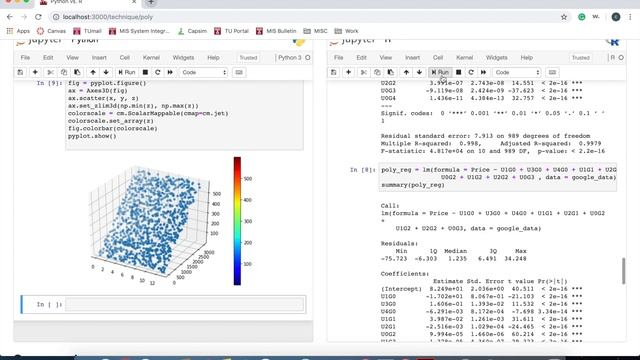Open the MIS Bulletin bookmark
The height and width of the screenshot is (360, 640).
pos(276,31)
